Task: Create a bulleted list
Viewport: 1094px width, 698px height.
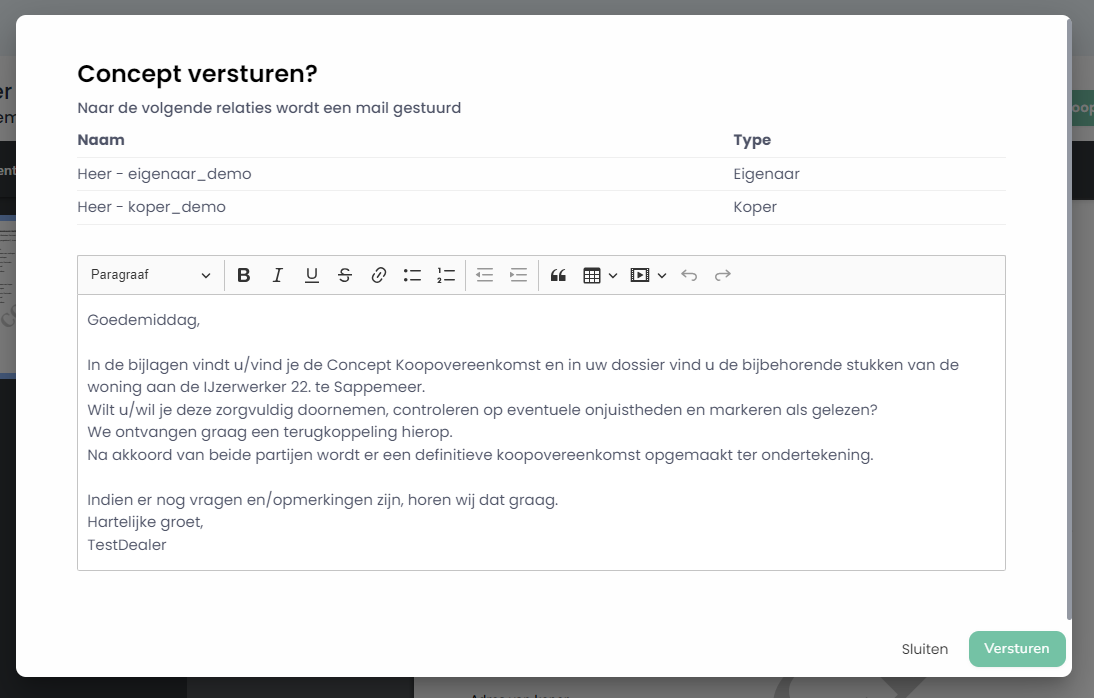Action: pyautogui.click(x=412, y=275)
